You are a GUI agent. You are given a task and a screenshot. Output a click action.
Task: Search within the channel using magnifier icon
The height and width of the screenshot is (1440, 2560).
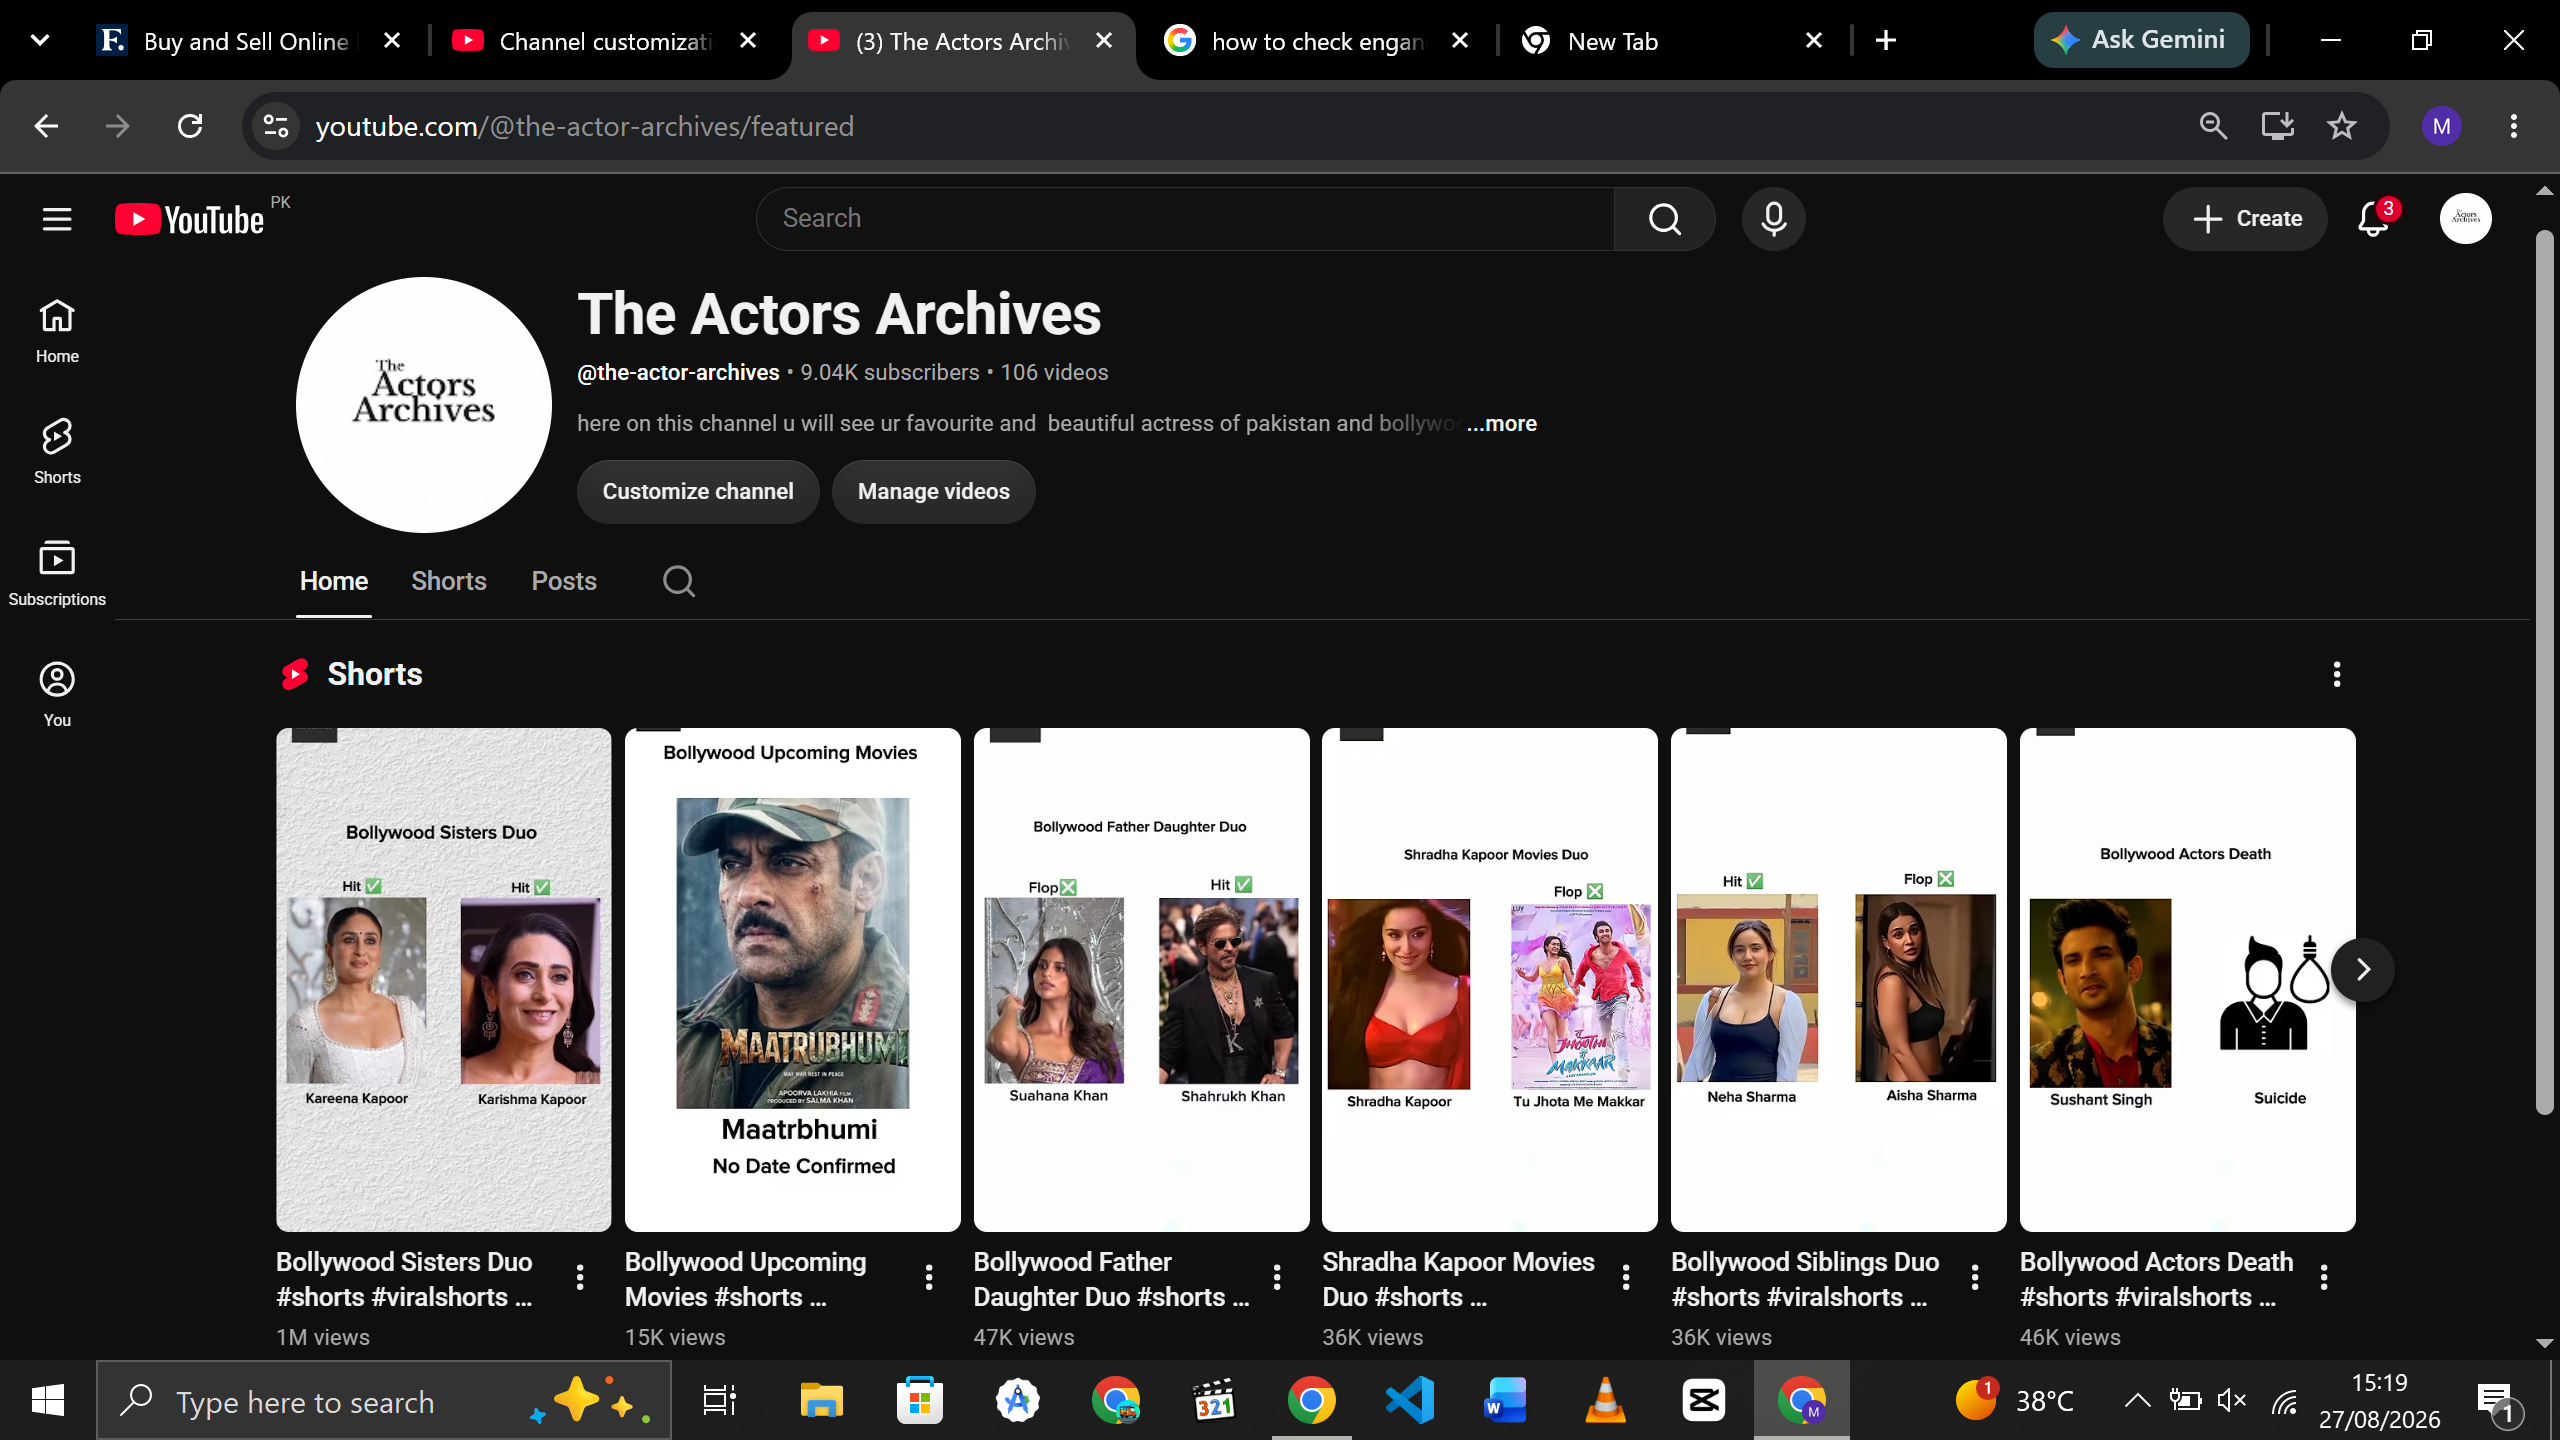pos(679,581)
